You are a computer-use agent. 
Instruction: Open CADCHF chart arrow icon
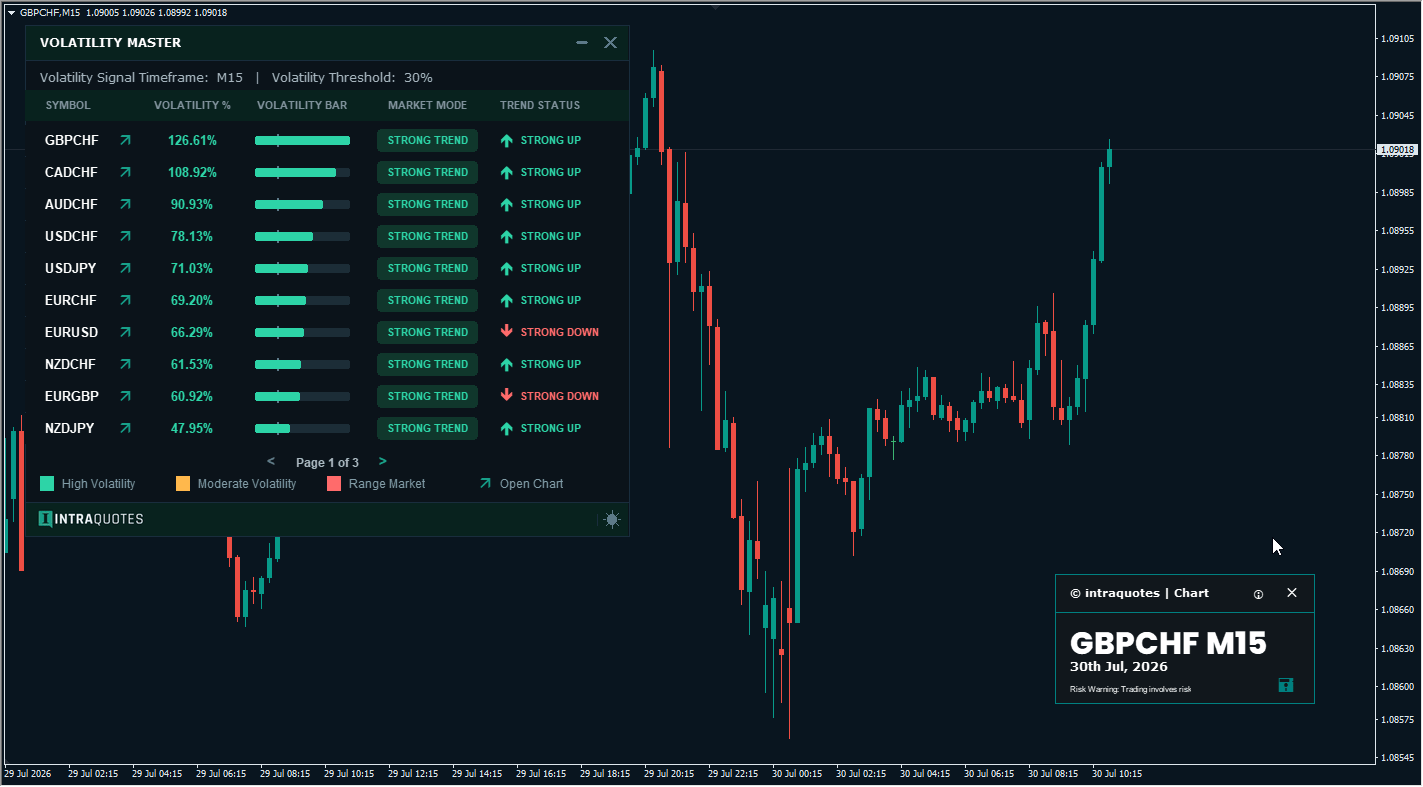pyautogui.click(x=125, y=173)
